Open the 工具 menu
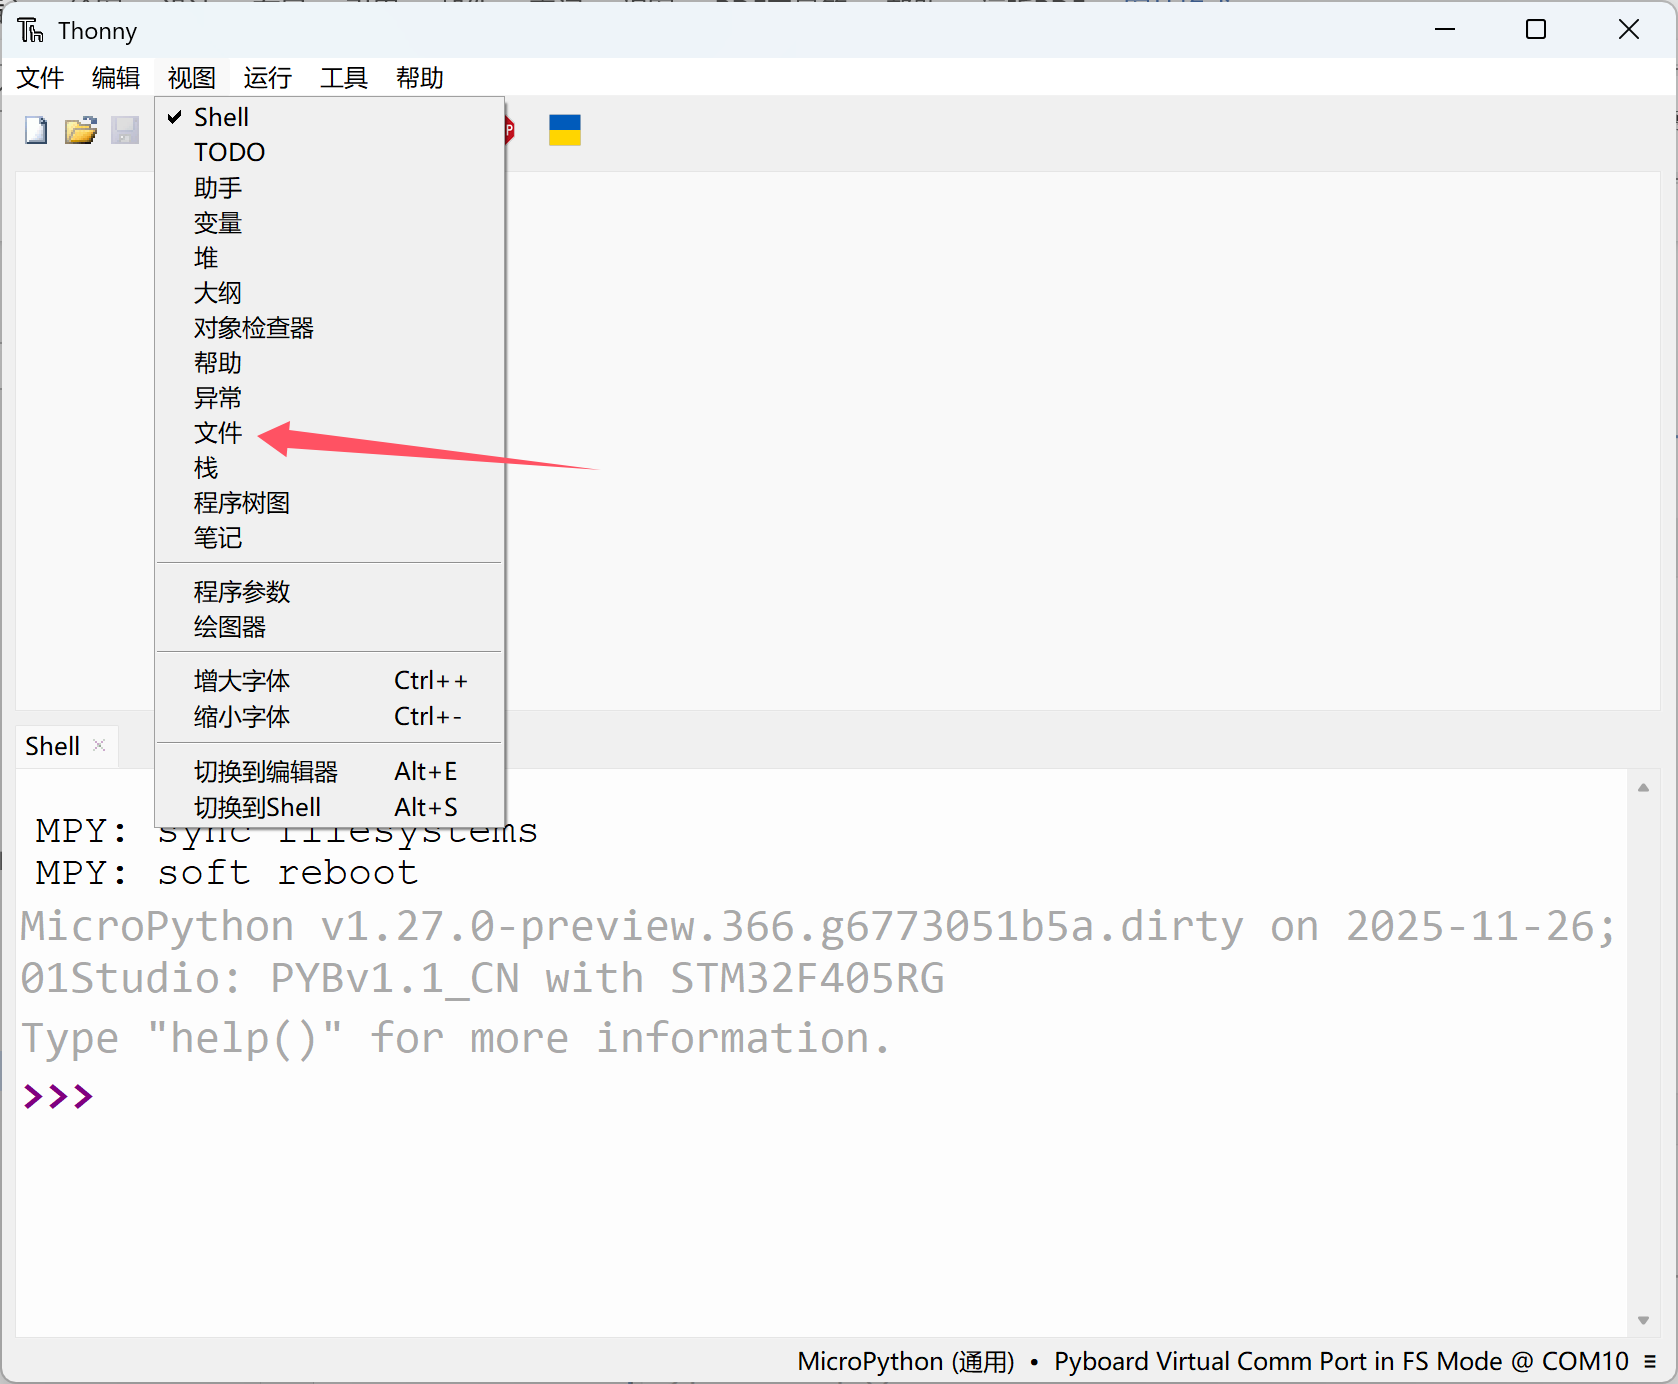 coord(343,78)
